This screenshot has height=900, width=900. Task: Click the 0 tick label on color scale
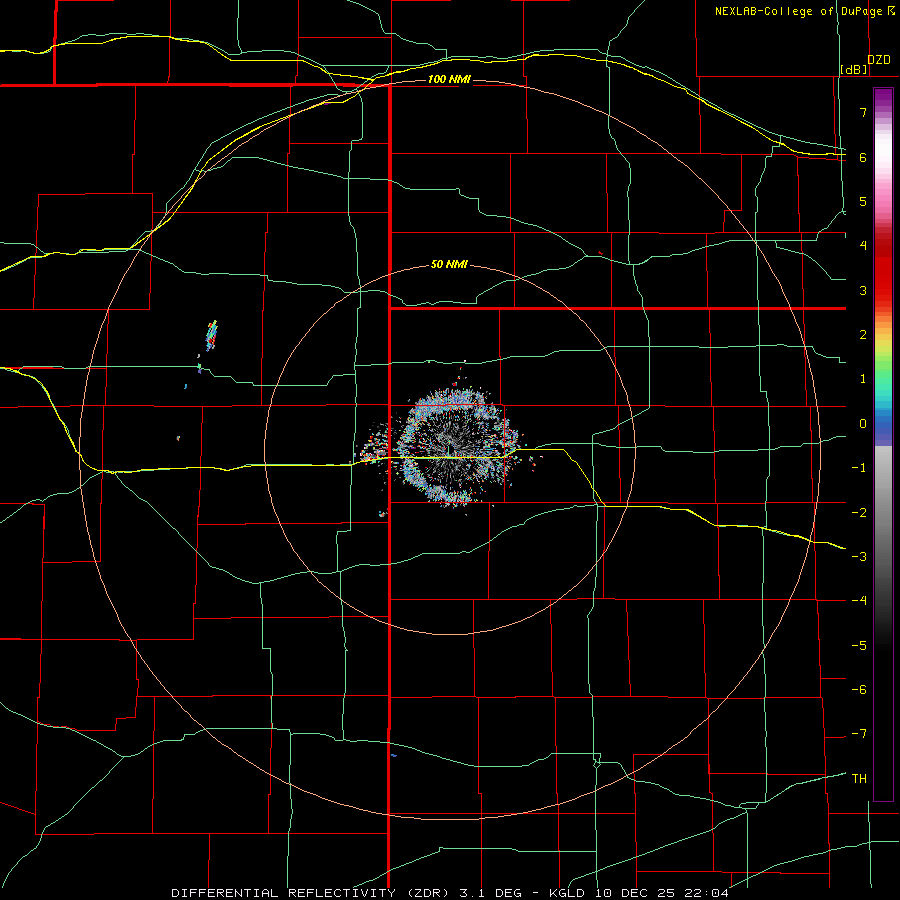[x=863, y=424]
